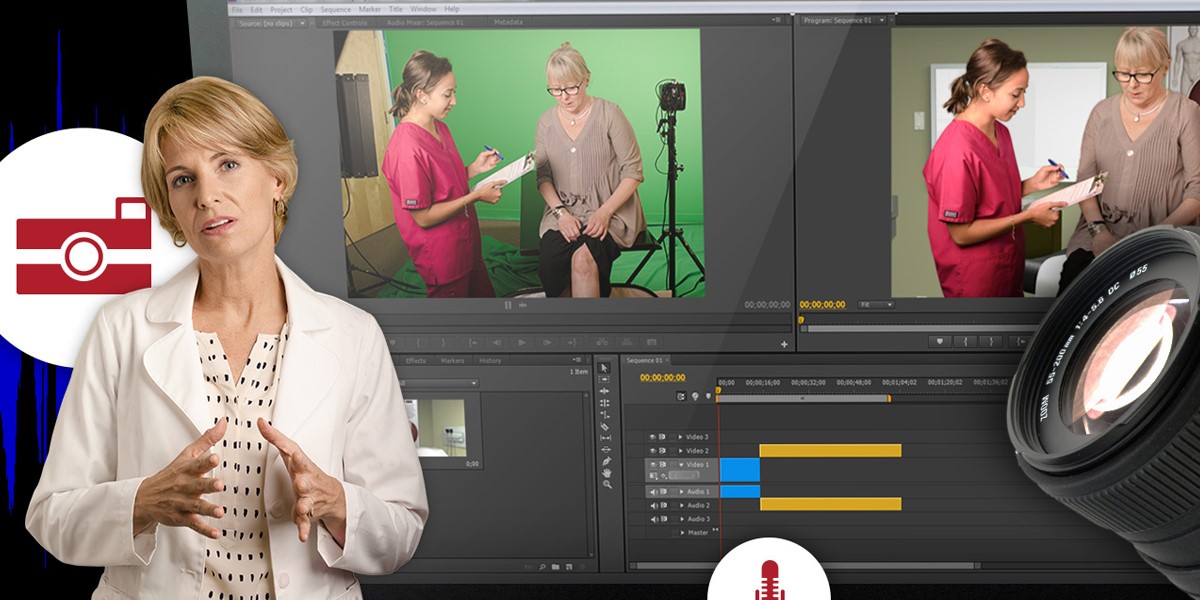1200x600 pixels.
Task: Open the Window menu
Action: (425, 9)
